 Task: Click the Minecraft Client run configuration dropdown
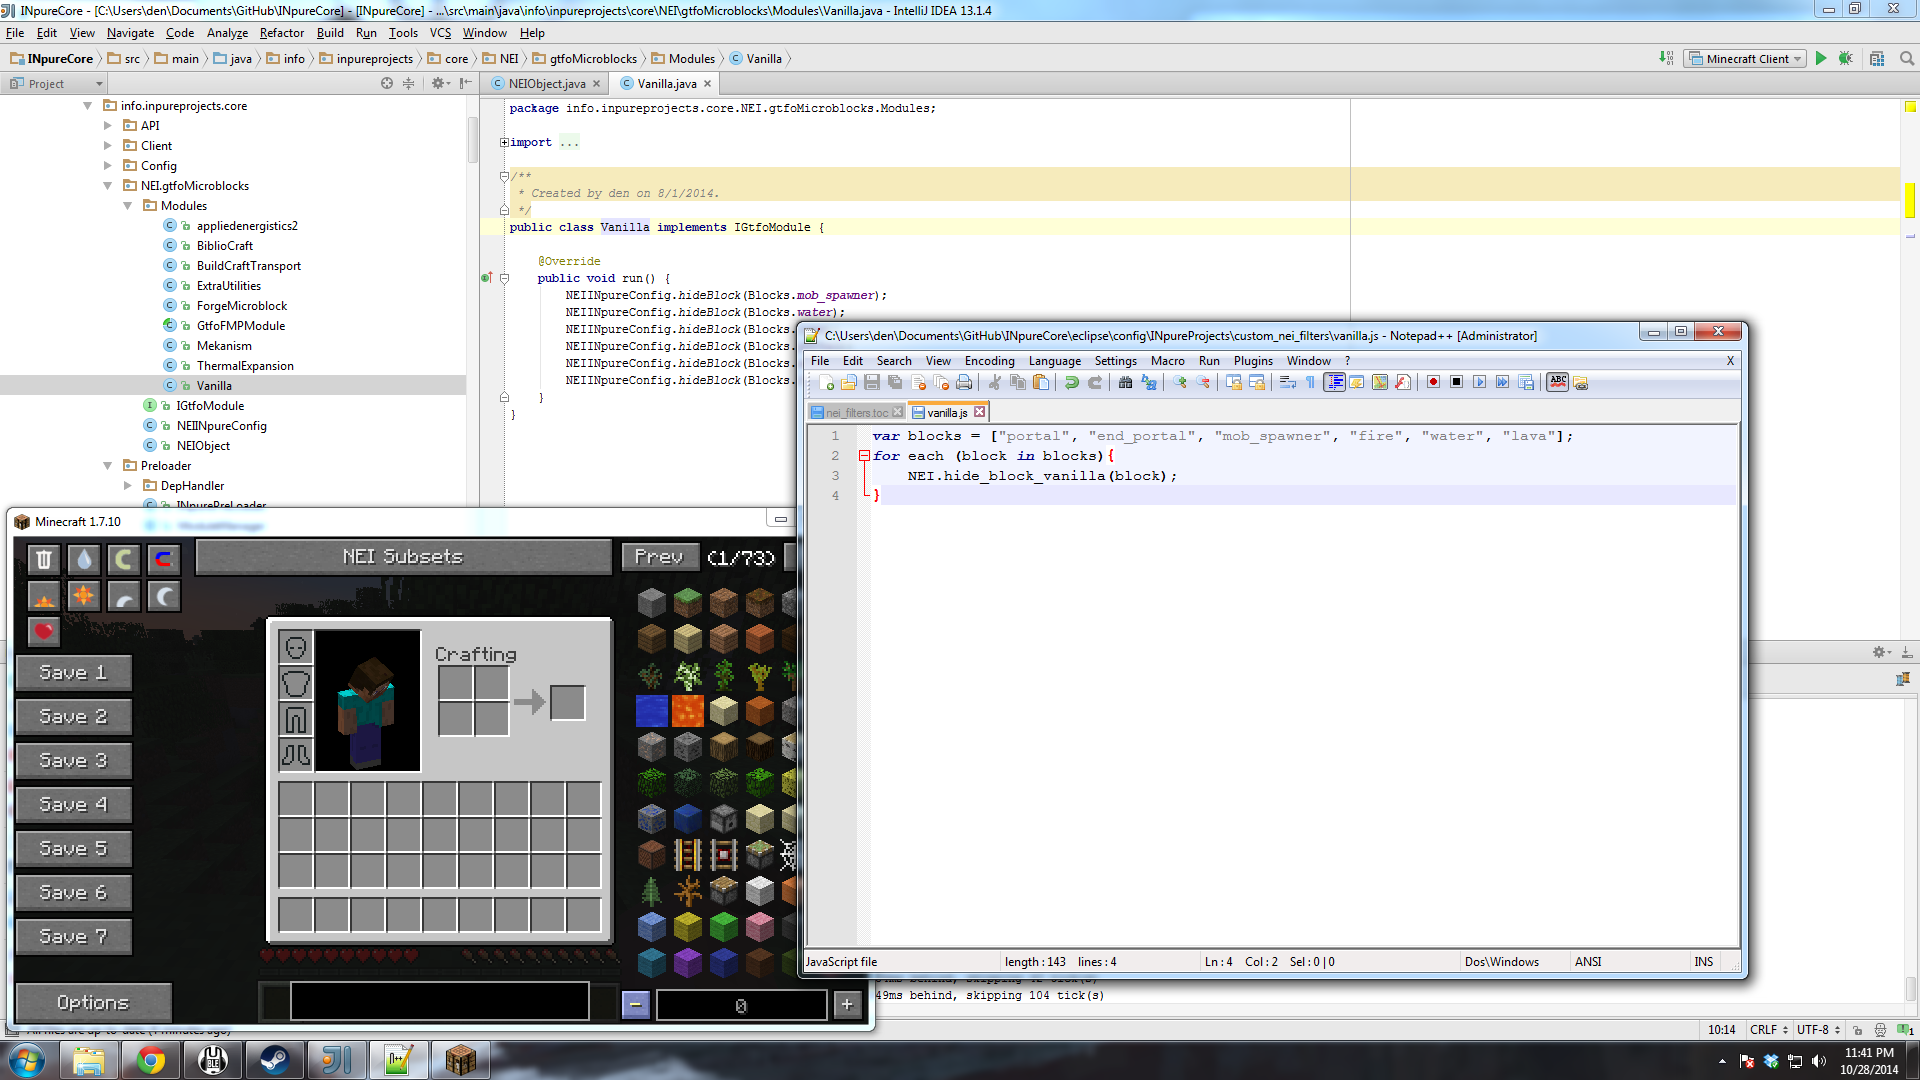pyautogui.click(x=1746, y=58)
